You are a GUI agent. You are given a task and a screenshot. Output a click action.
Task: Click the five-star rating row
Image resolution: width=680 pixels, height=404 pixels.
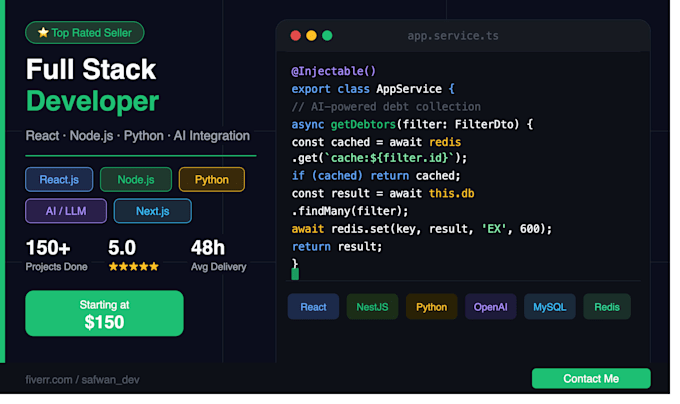pyautogui.click(x=134, y=267)
